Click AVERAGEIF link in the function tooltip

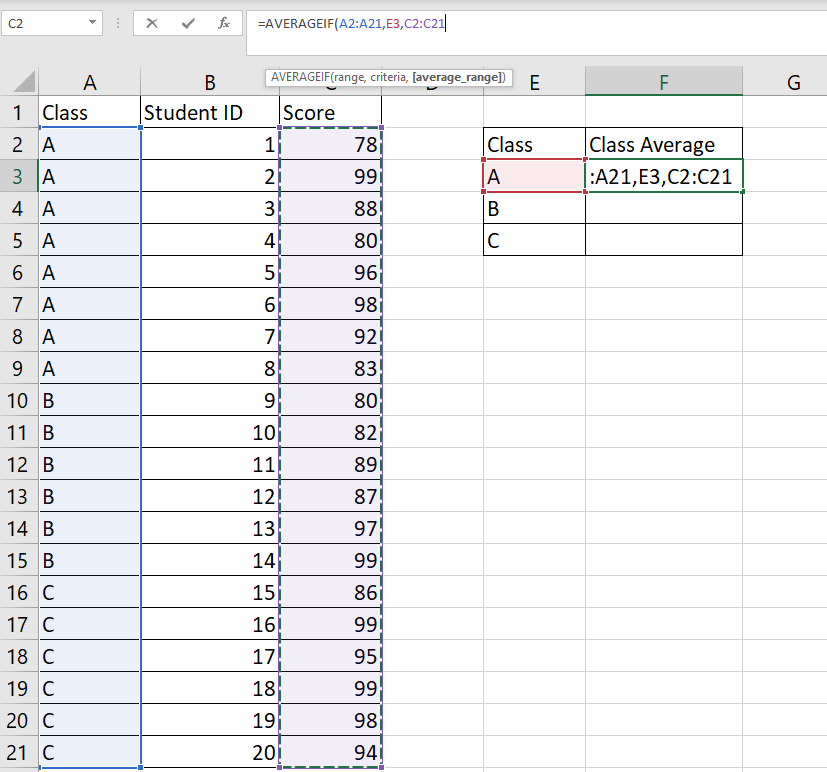pyautogui.click(x=300, y=77)
